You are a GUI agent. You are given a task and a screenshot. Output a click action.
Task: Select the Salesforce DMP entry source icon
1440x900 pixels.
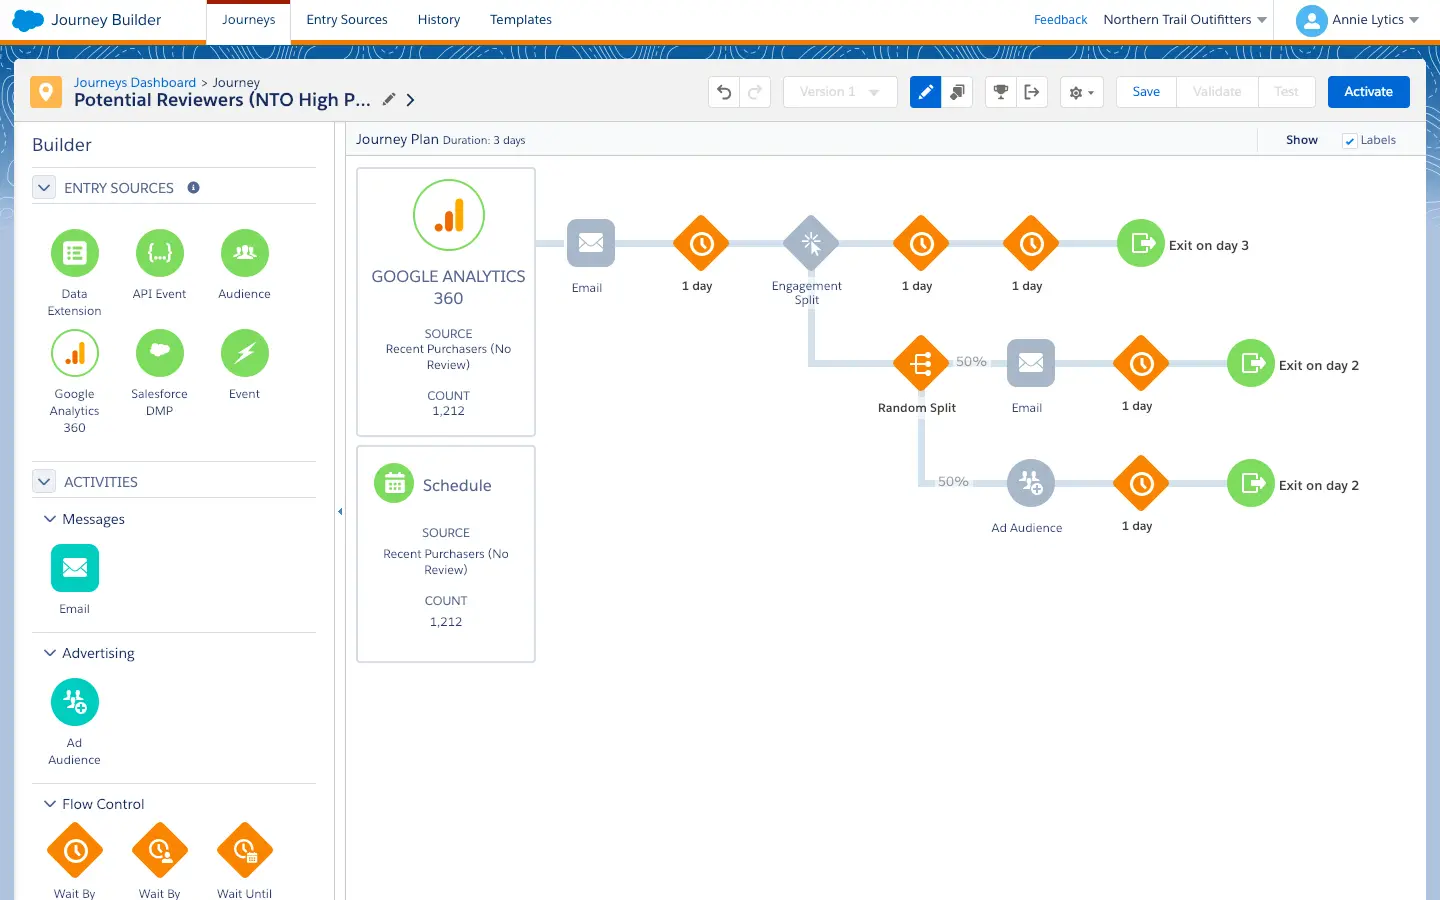point(160,353)
